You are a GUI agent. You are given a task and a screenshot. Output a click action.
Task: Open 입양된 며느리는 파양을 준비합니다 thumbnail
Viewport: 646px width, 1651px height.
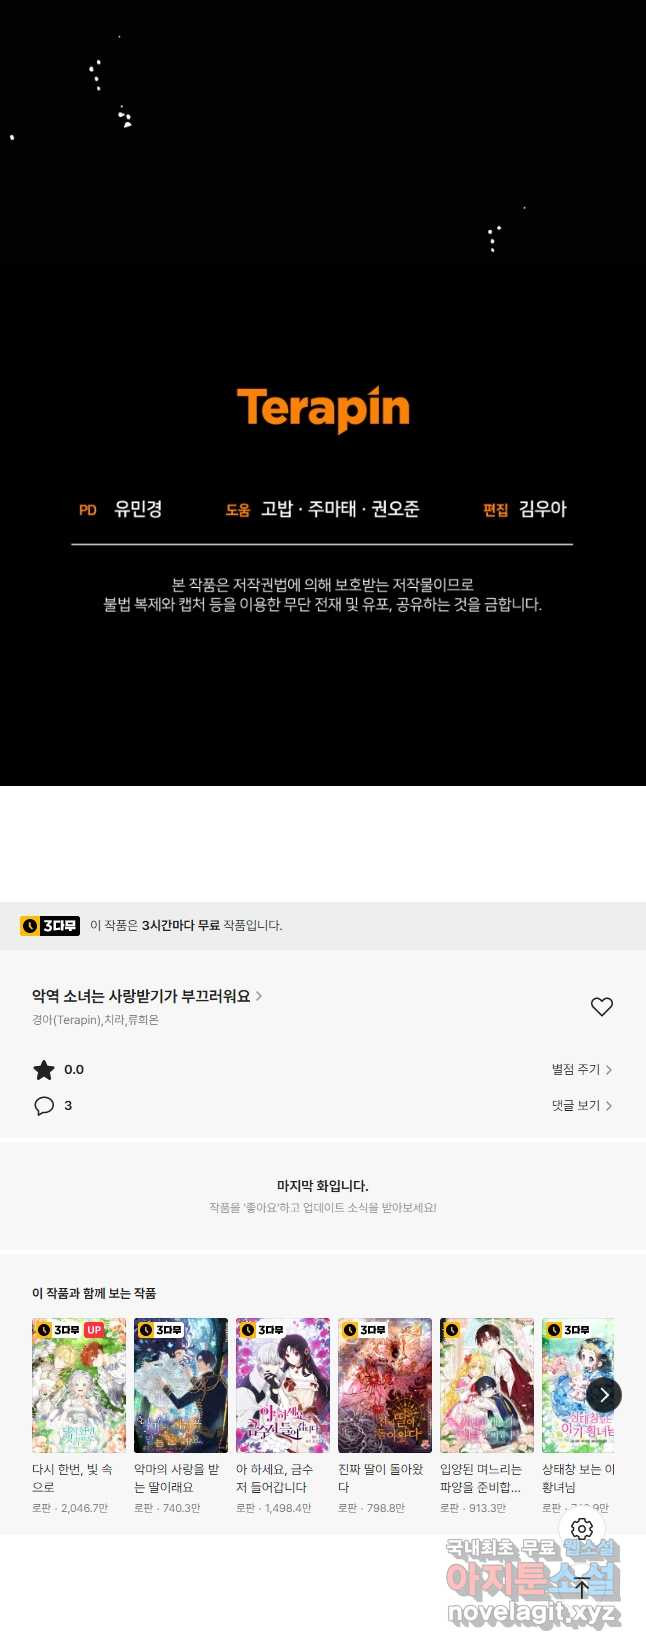tap(487, 1385)
